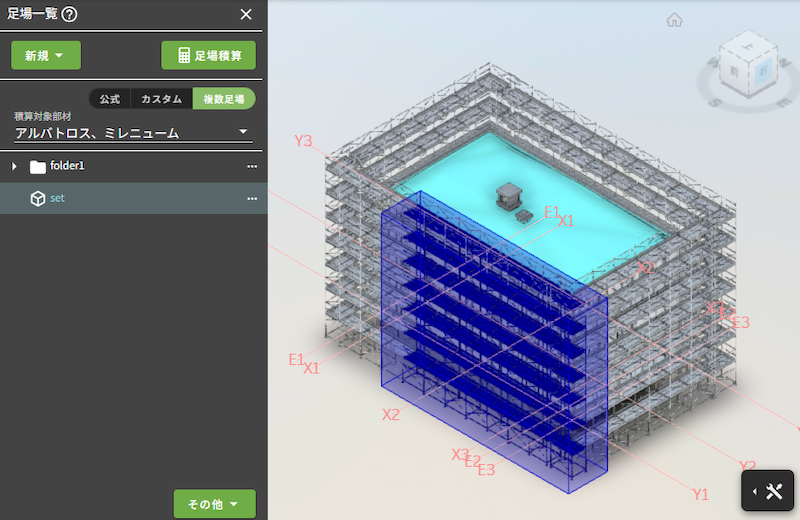Screen dimensions: 800x520
Task: Open the 新規 dropdown button
Action: (46, 55)
